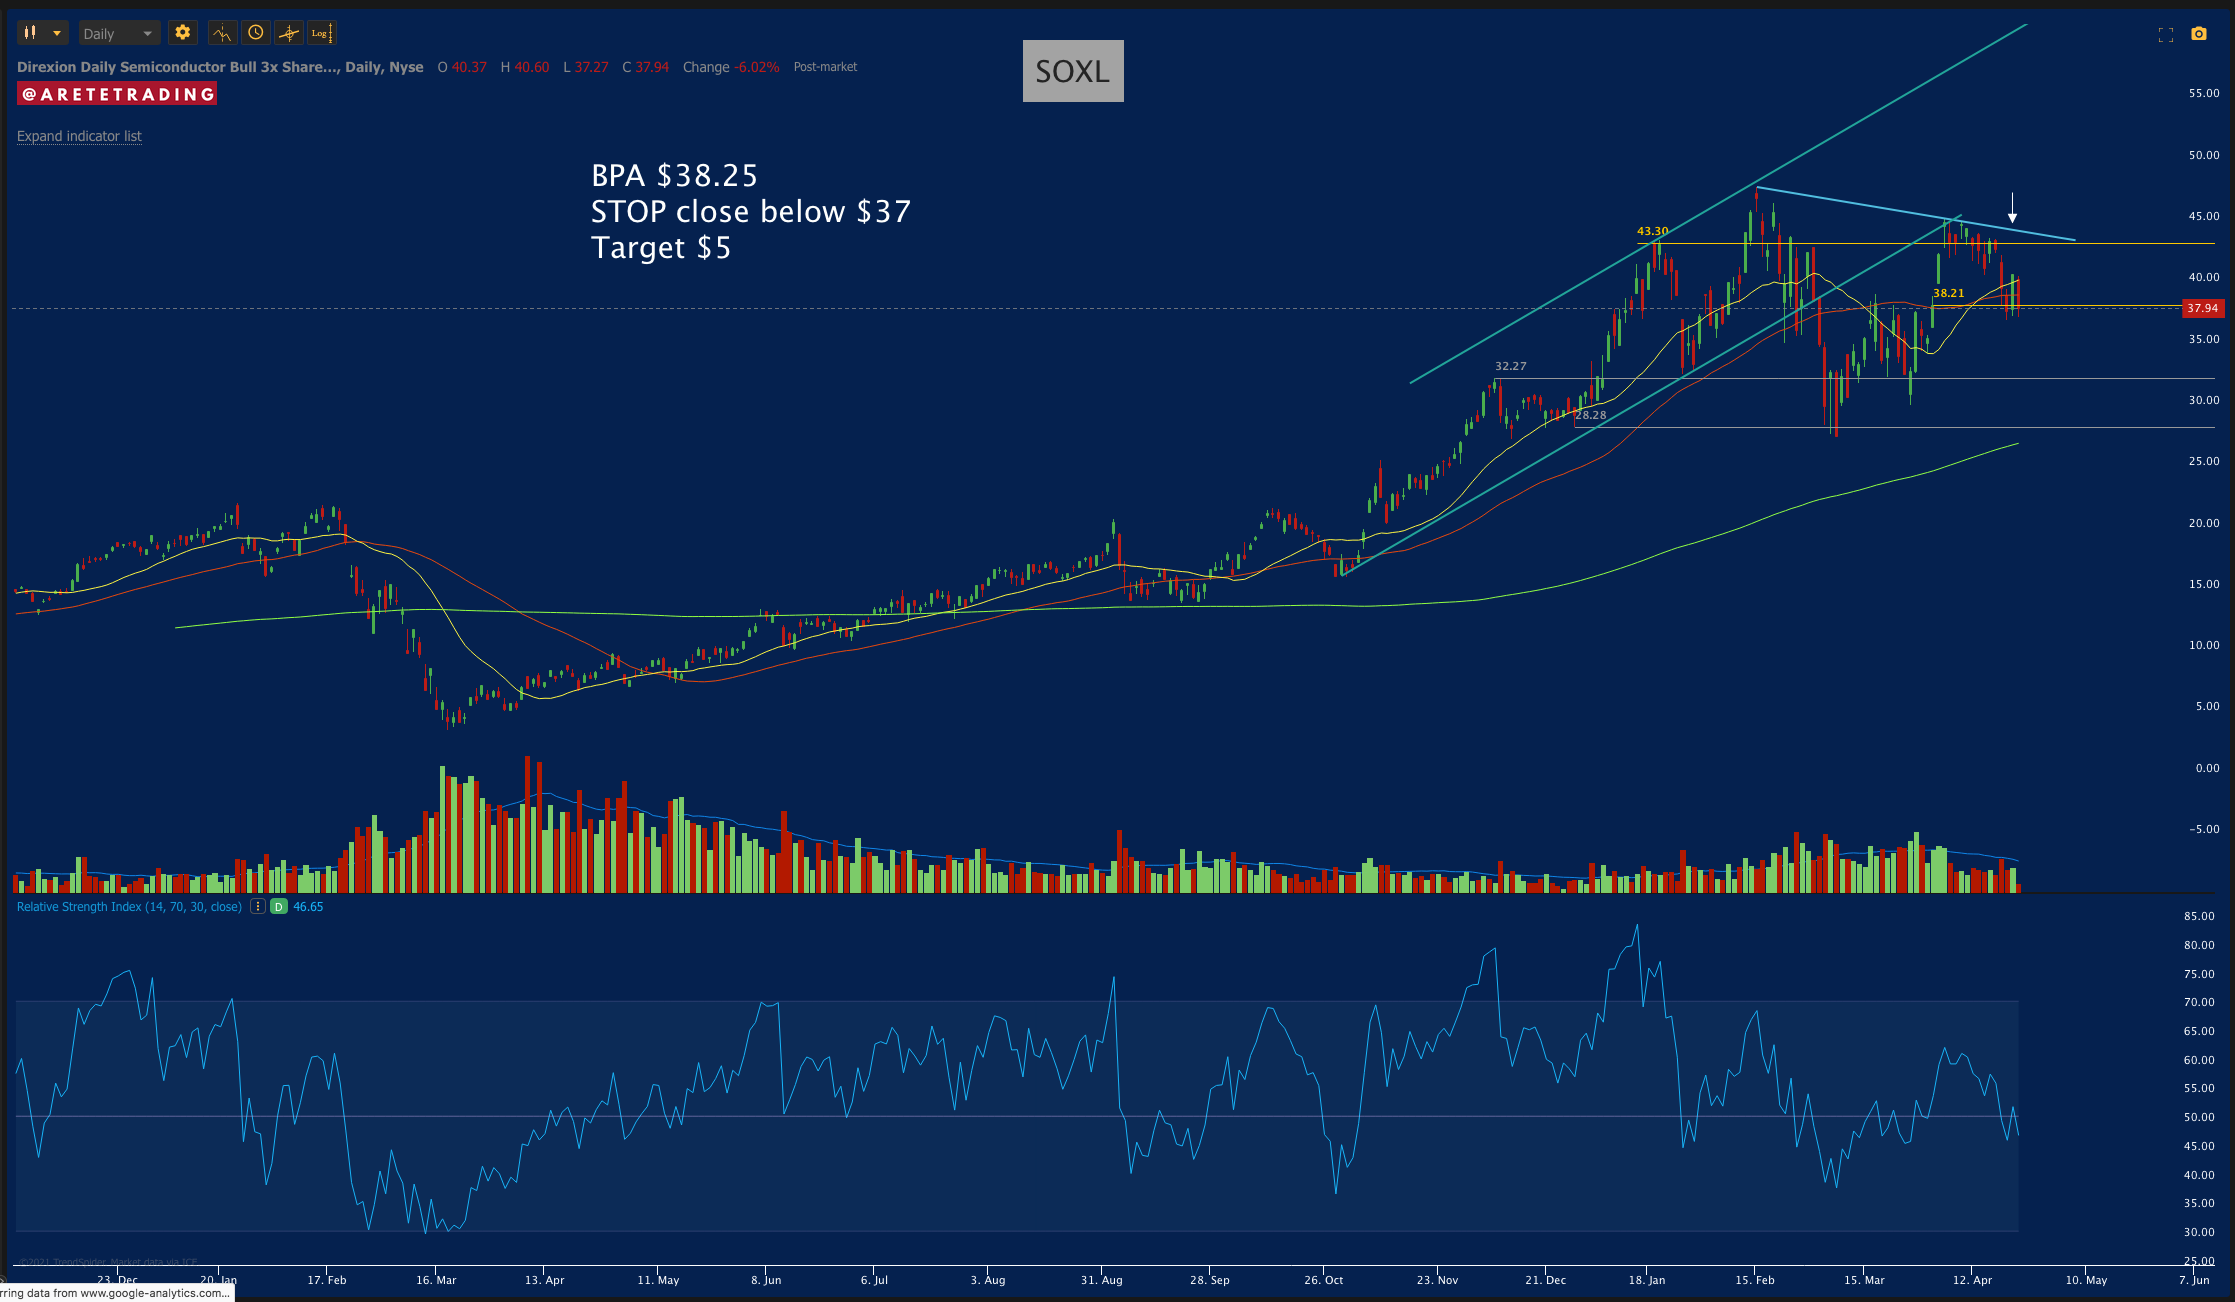Click the fullscreen icon at top right

tap(2166, 34)
